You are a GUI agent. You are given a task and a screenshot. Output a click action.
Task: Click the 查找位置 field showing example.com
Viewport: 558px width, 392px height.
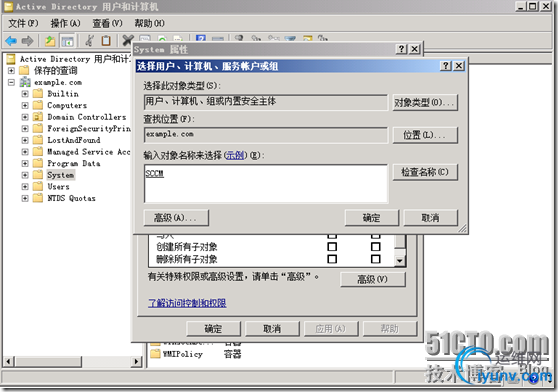pyautogui.click(x=266, y=135)
